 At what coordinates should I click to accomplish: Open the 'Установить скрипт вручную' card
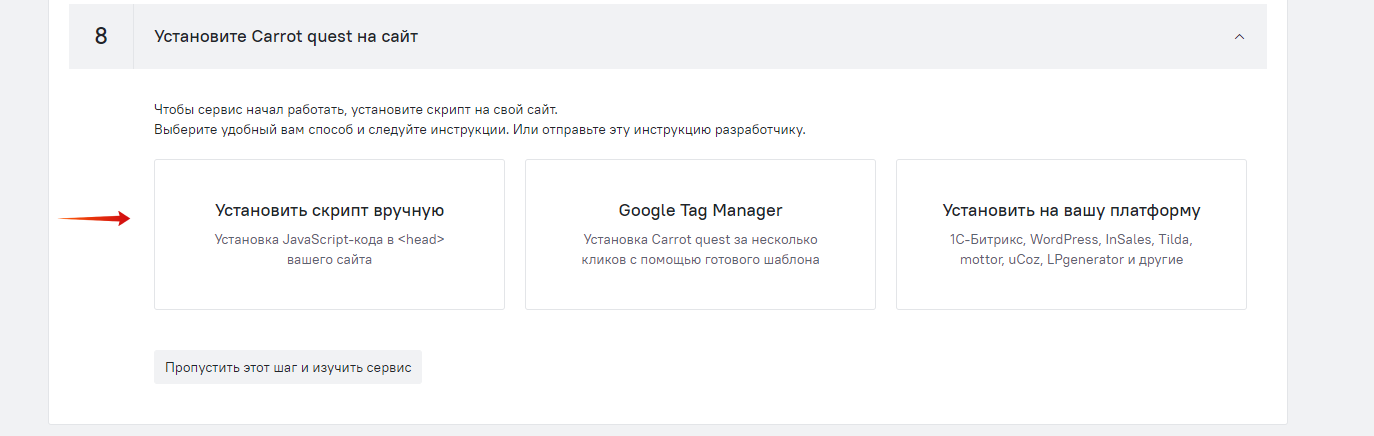click(329, 234)
